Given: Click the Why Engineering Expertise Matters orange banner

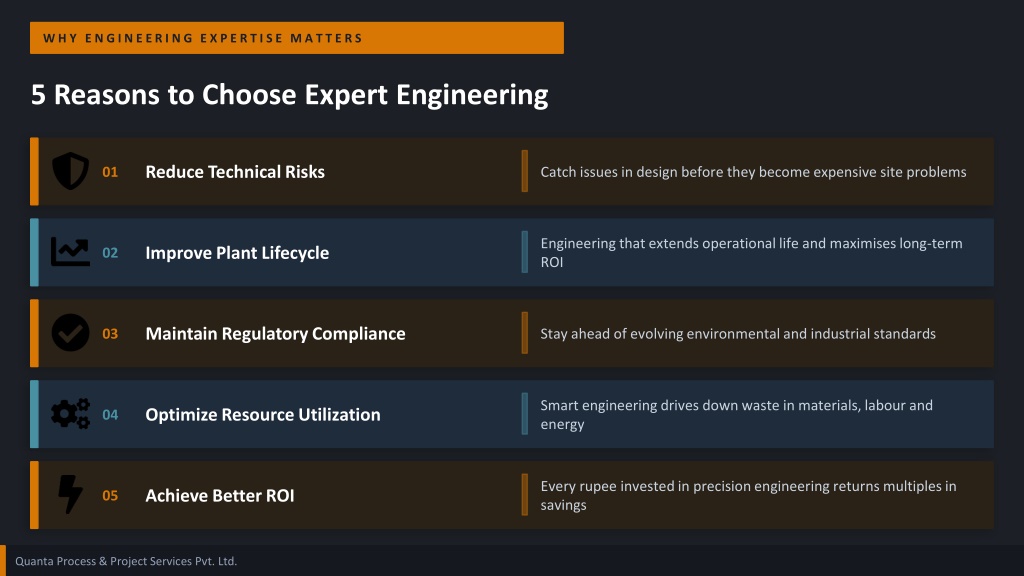Looking at the screenshot, I should (x=296, y=38).
